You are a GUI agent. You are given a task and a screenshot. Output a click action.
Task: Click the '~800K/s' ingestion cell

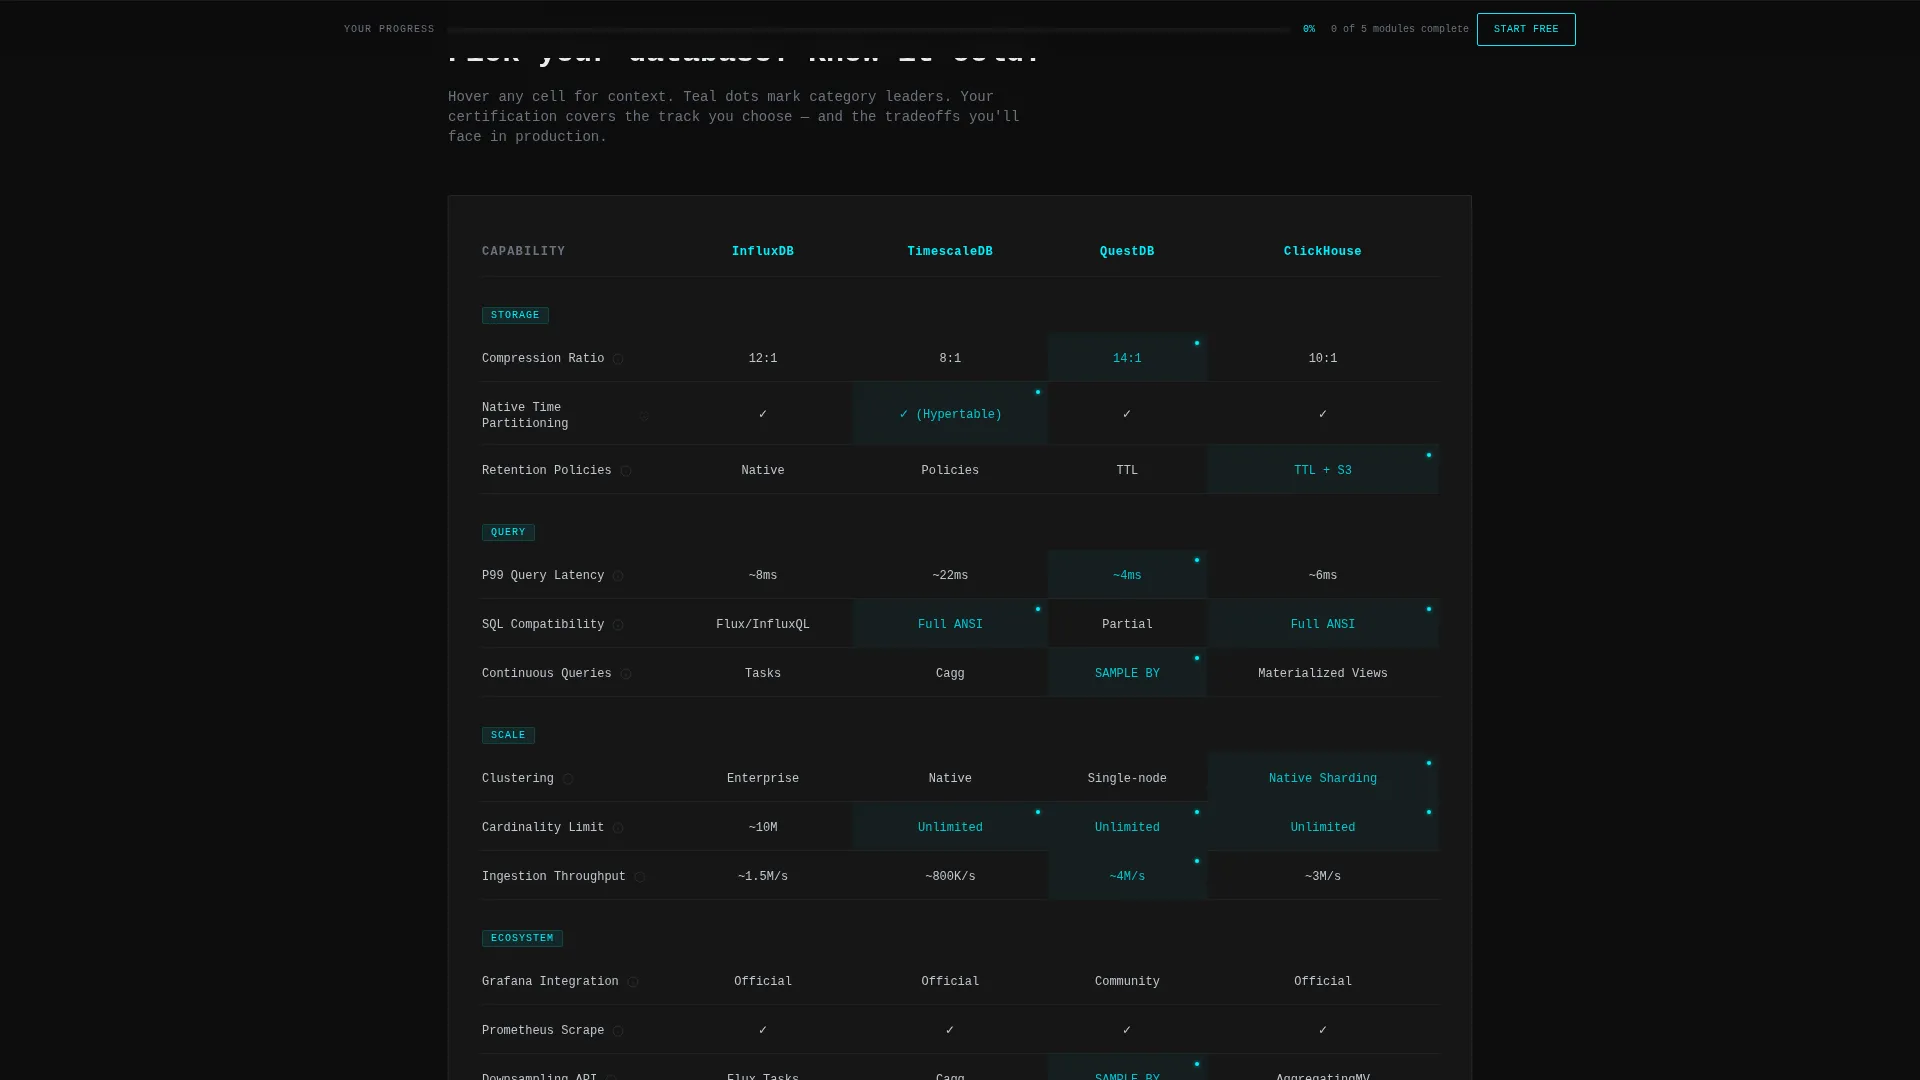click(950, 876)
